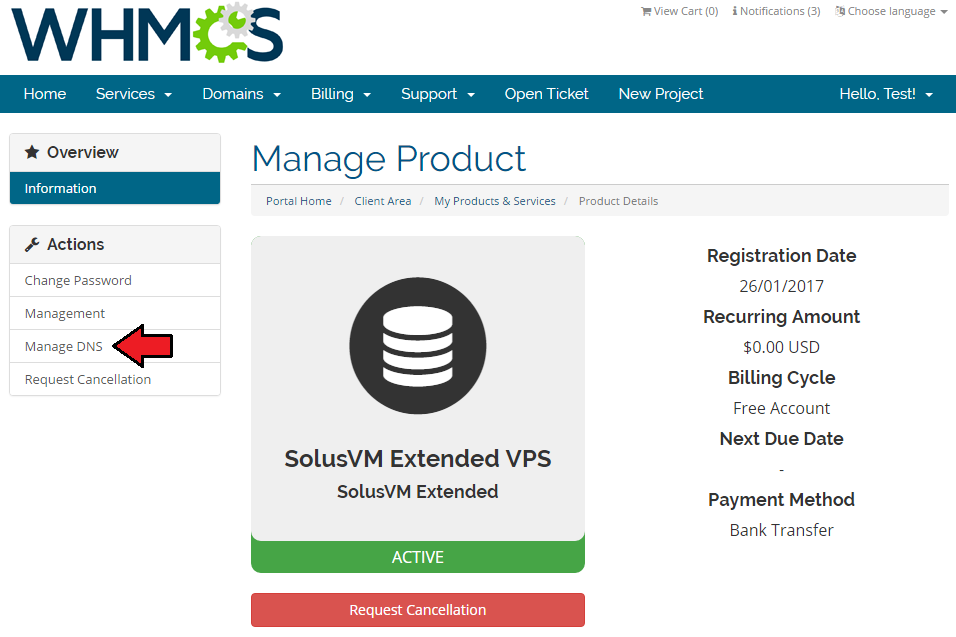Expand the Support menu
Image resolution: width=956 pixels, height=637 pixels.
pyautogui.click(x=438, y=94)
